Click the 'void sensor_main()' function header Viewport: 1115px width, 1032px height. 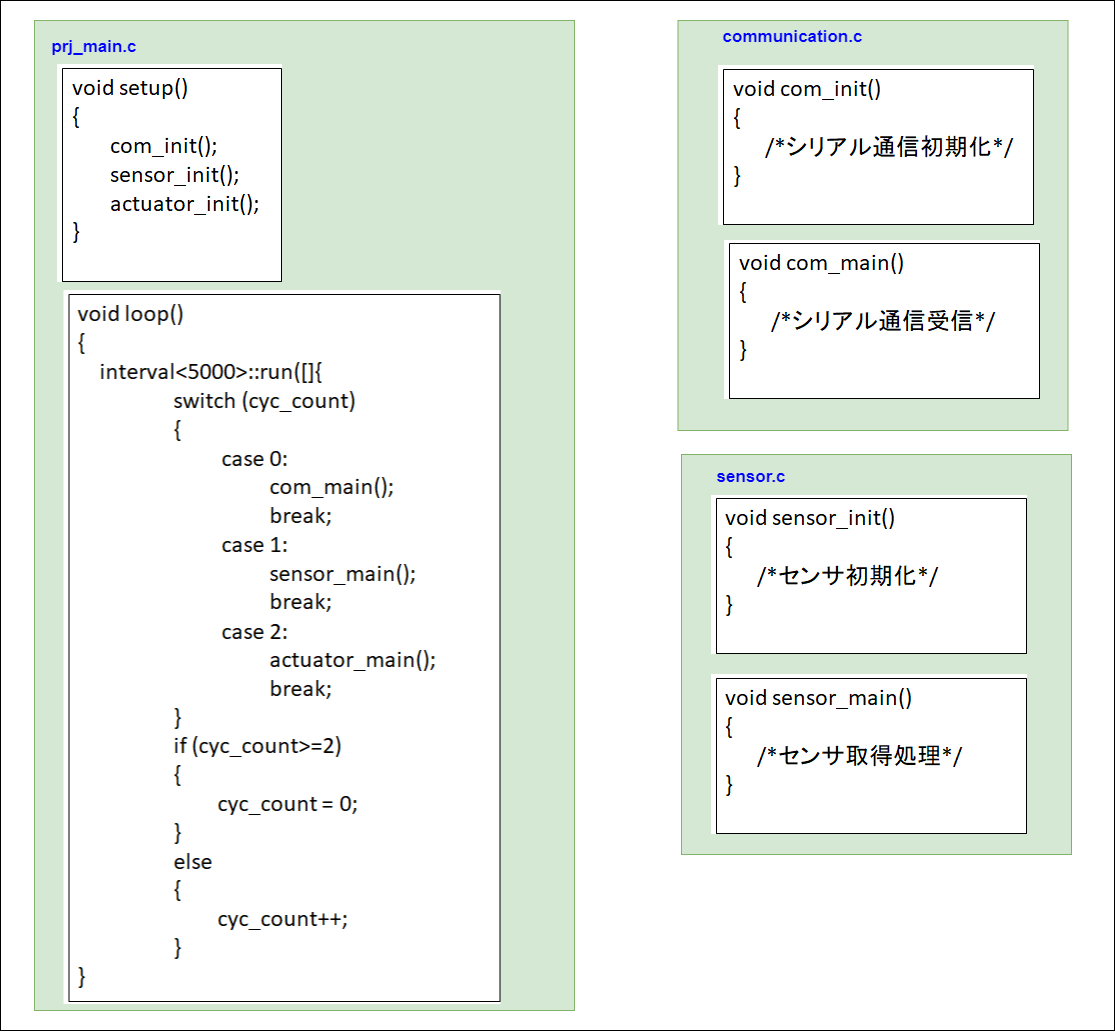click(818, 698)
